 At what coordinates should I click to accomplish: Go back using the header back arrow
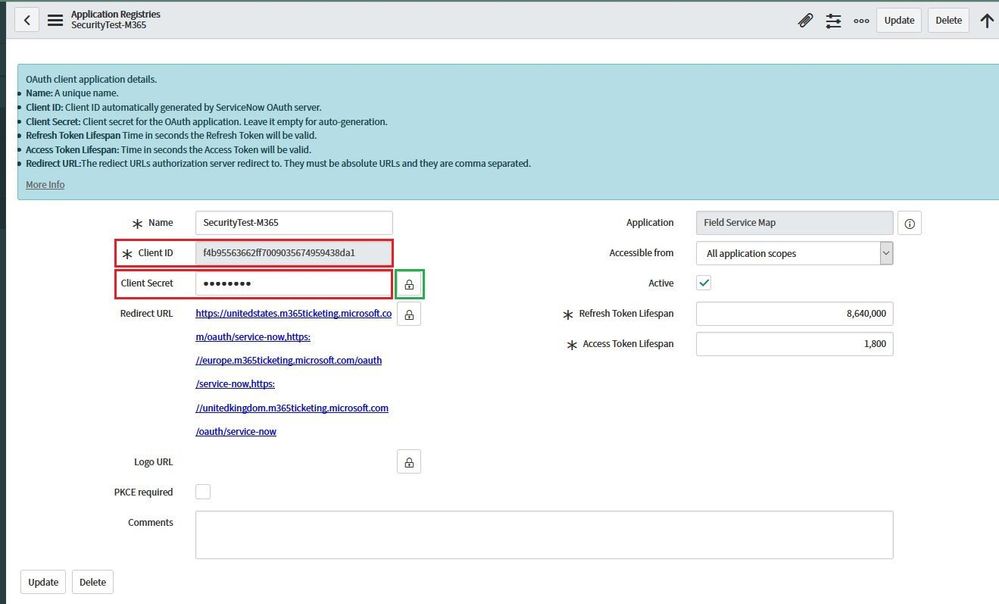coord(27,20)
